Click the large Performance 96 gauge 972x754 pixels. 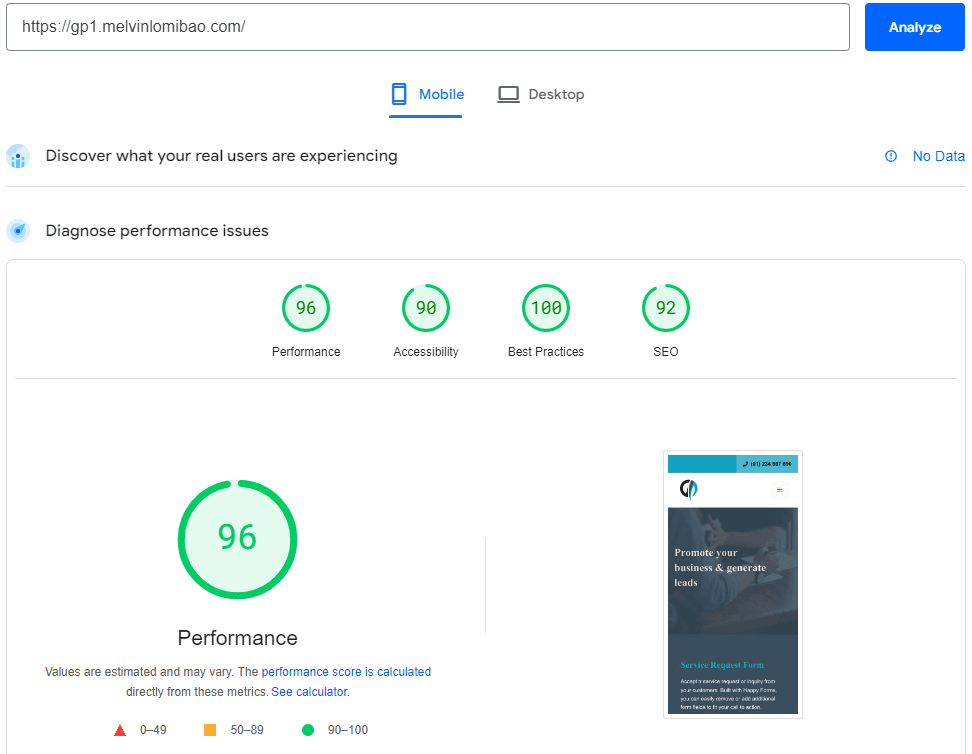[238, 539]
